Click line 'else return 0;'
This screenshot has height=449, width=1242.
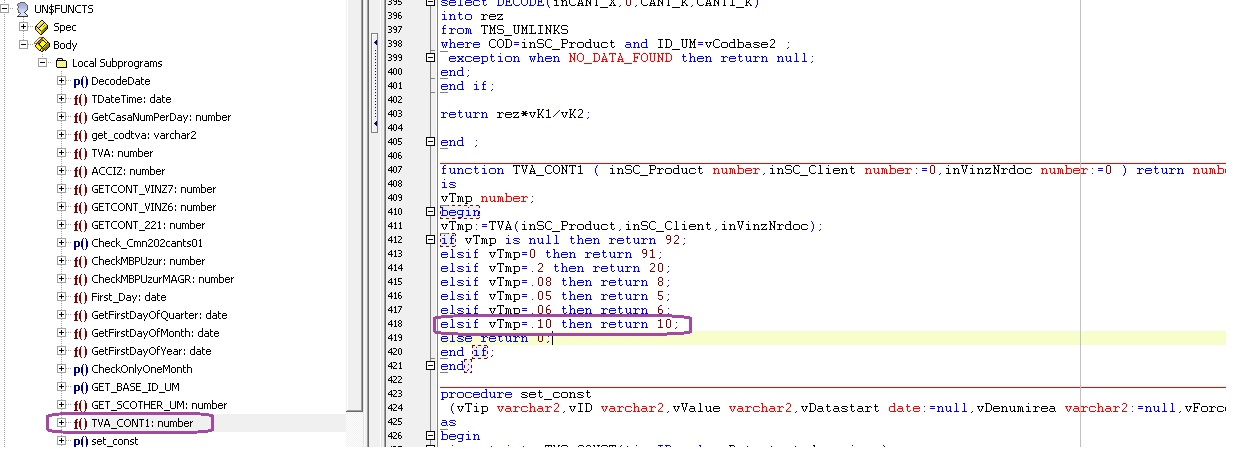(496, 338)
